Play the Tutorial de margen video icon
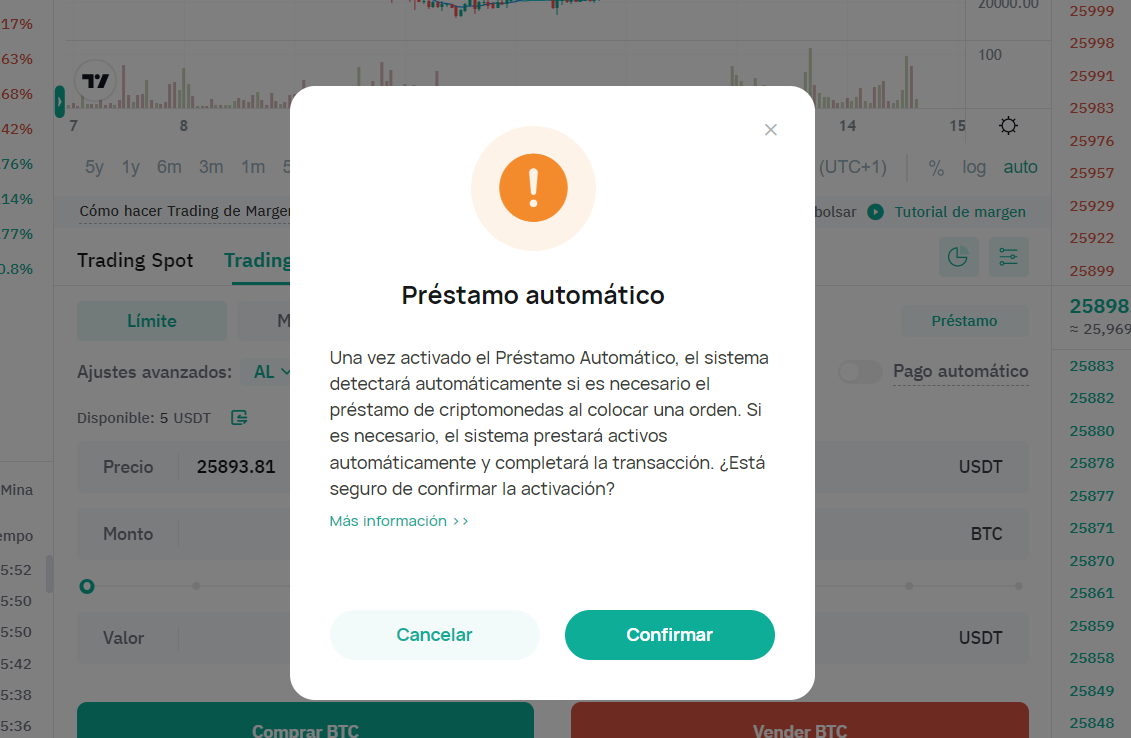The width and height of the screenshot is (1131, 738). [x=875, y=212]
